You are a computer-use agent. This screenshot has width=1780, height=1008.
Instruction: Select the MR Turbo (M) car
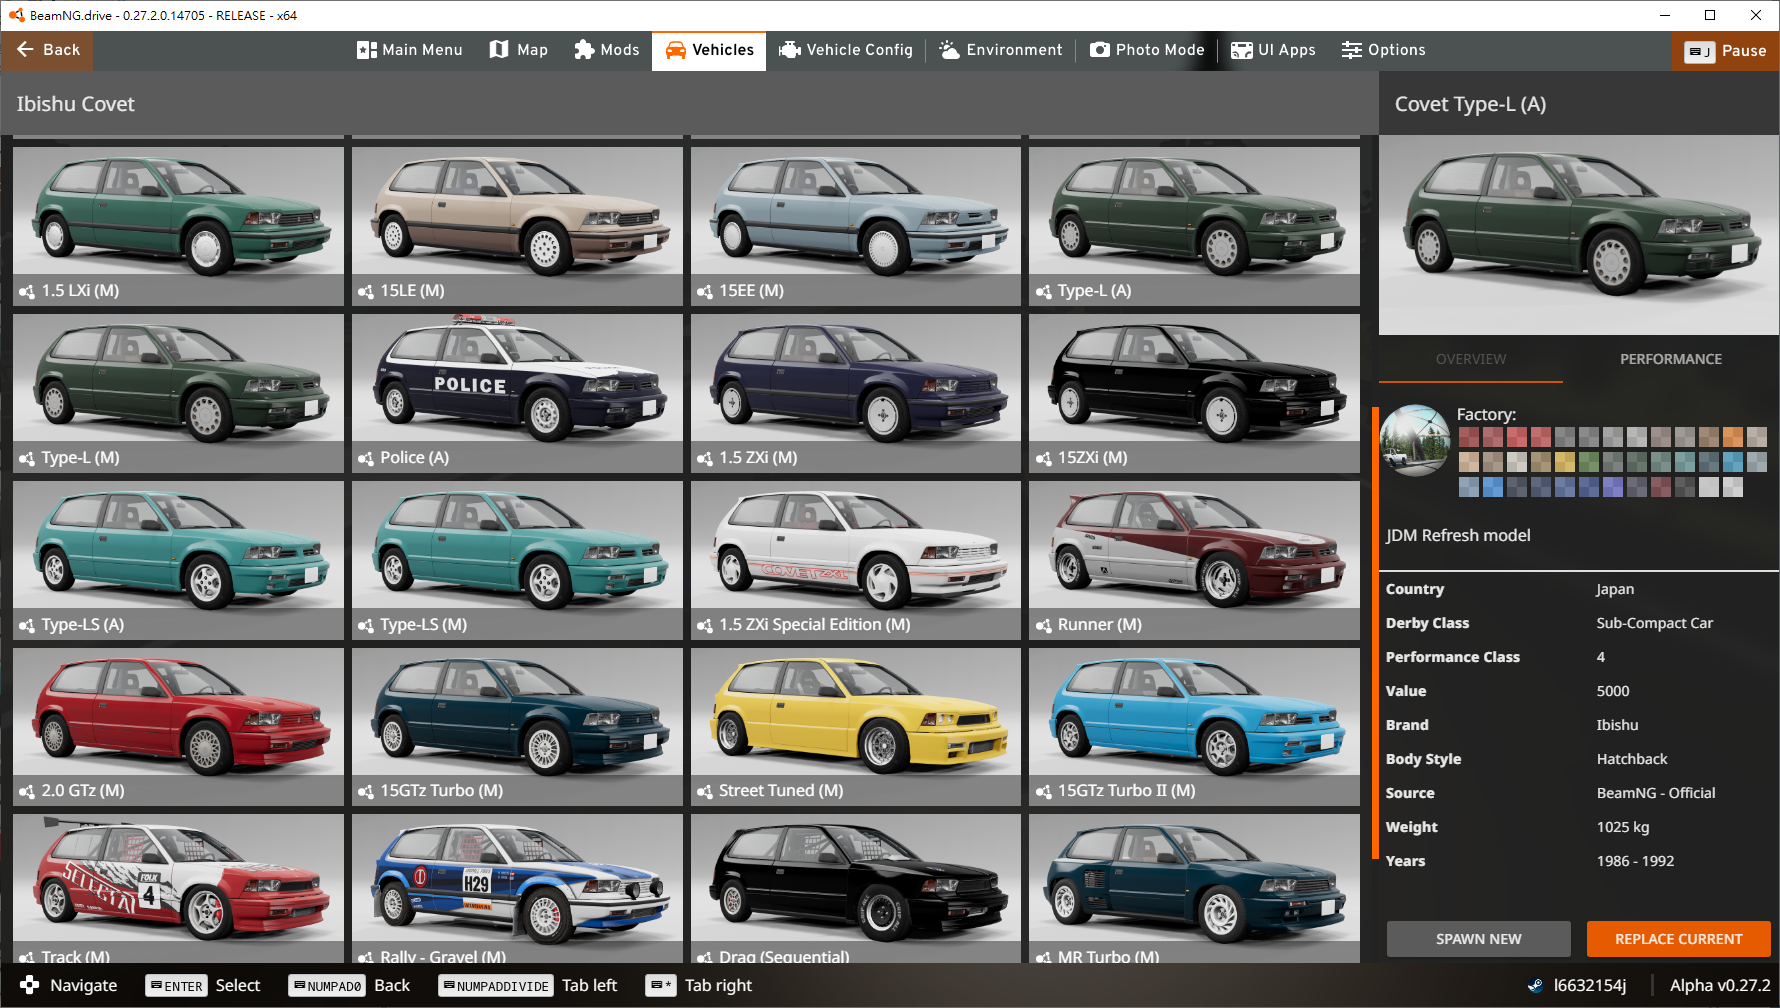point(1194,889)
